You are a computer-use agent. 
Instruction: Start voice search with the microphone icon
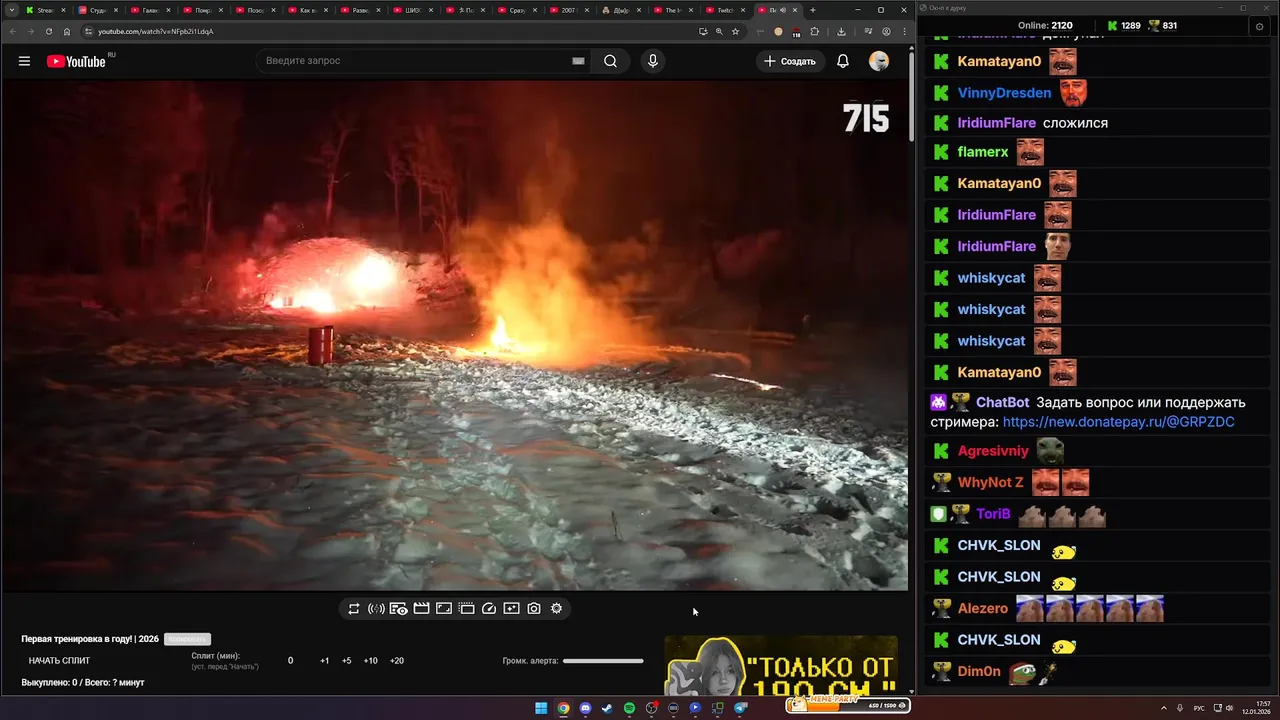(x=653, y=61)
